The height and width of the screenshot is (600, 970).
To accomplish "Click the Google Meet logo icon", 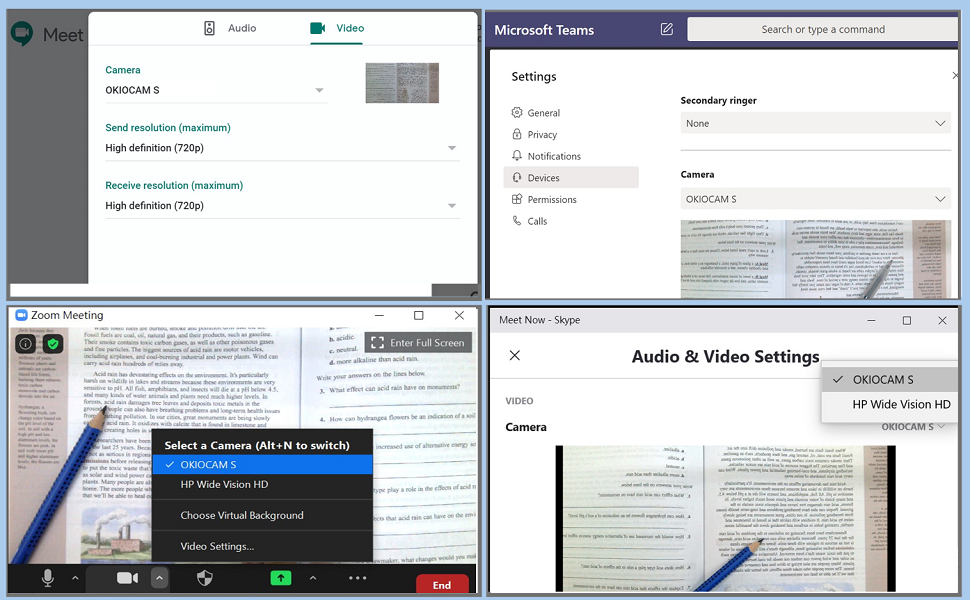I will coord(22,34).
